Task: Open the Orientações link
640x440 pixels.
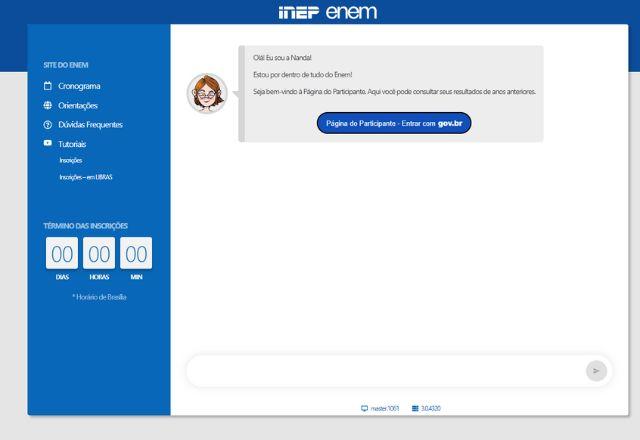Action: tap(78, 105)
